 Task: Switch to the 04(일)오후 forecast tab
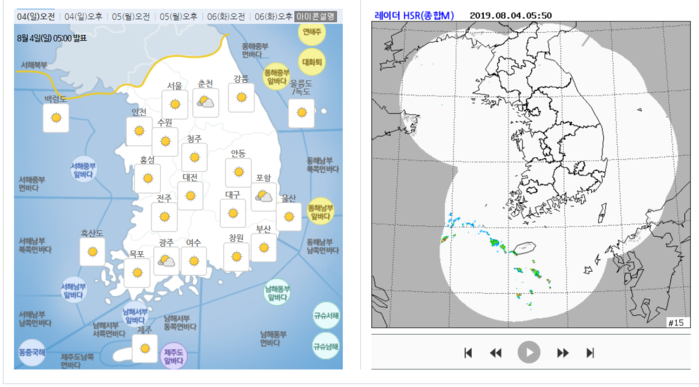point(83,16)
